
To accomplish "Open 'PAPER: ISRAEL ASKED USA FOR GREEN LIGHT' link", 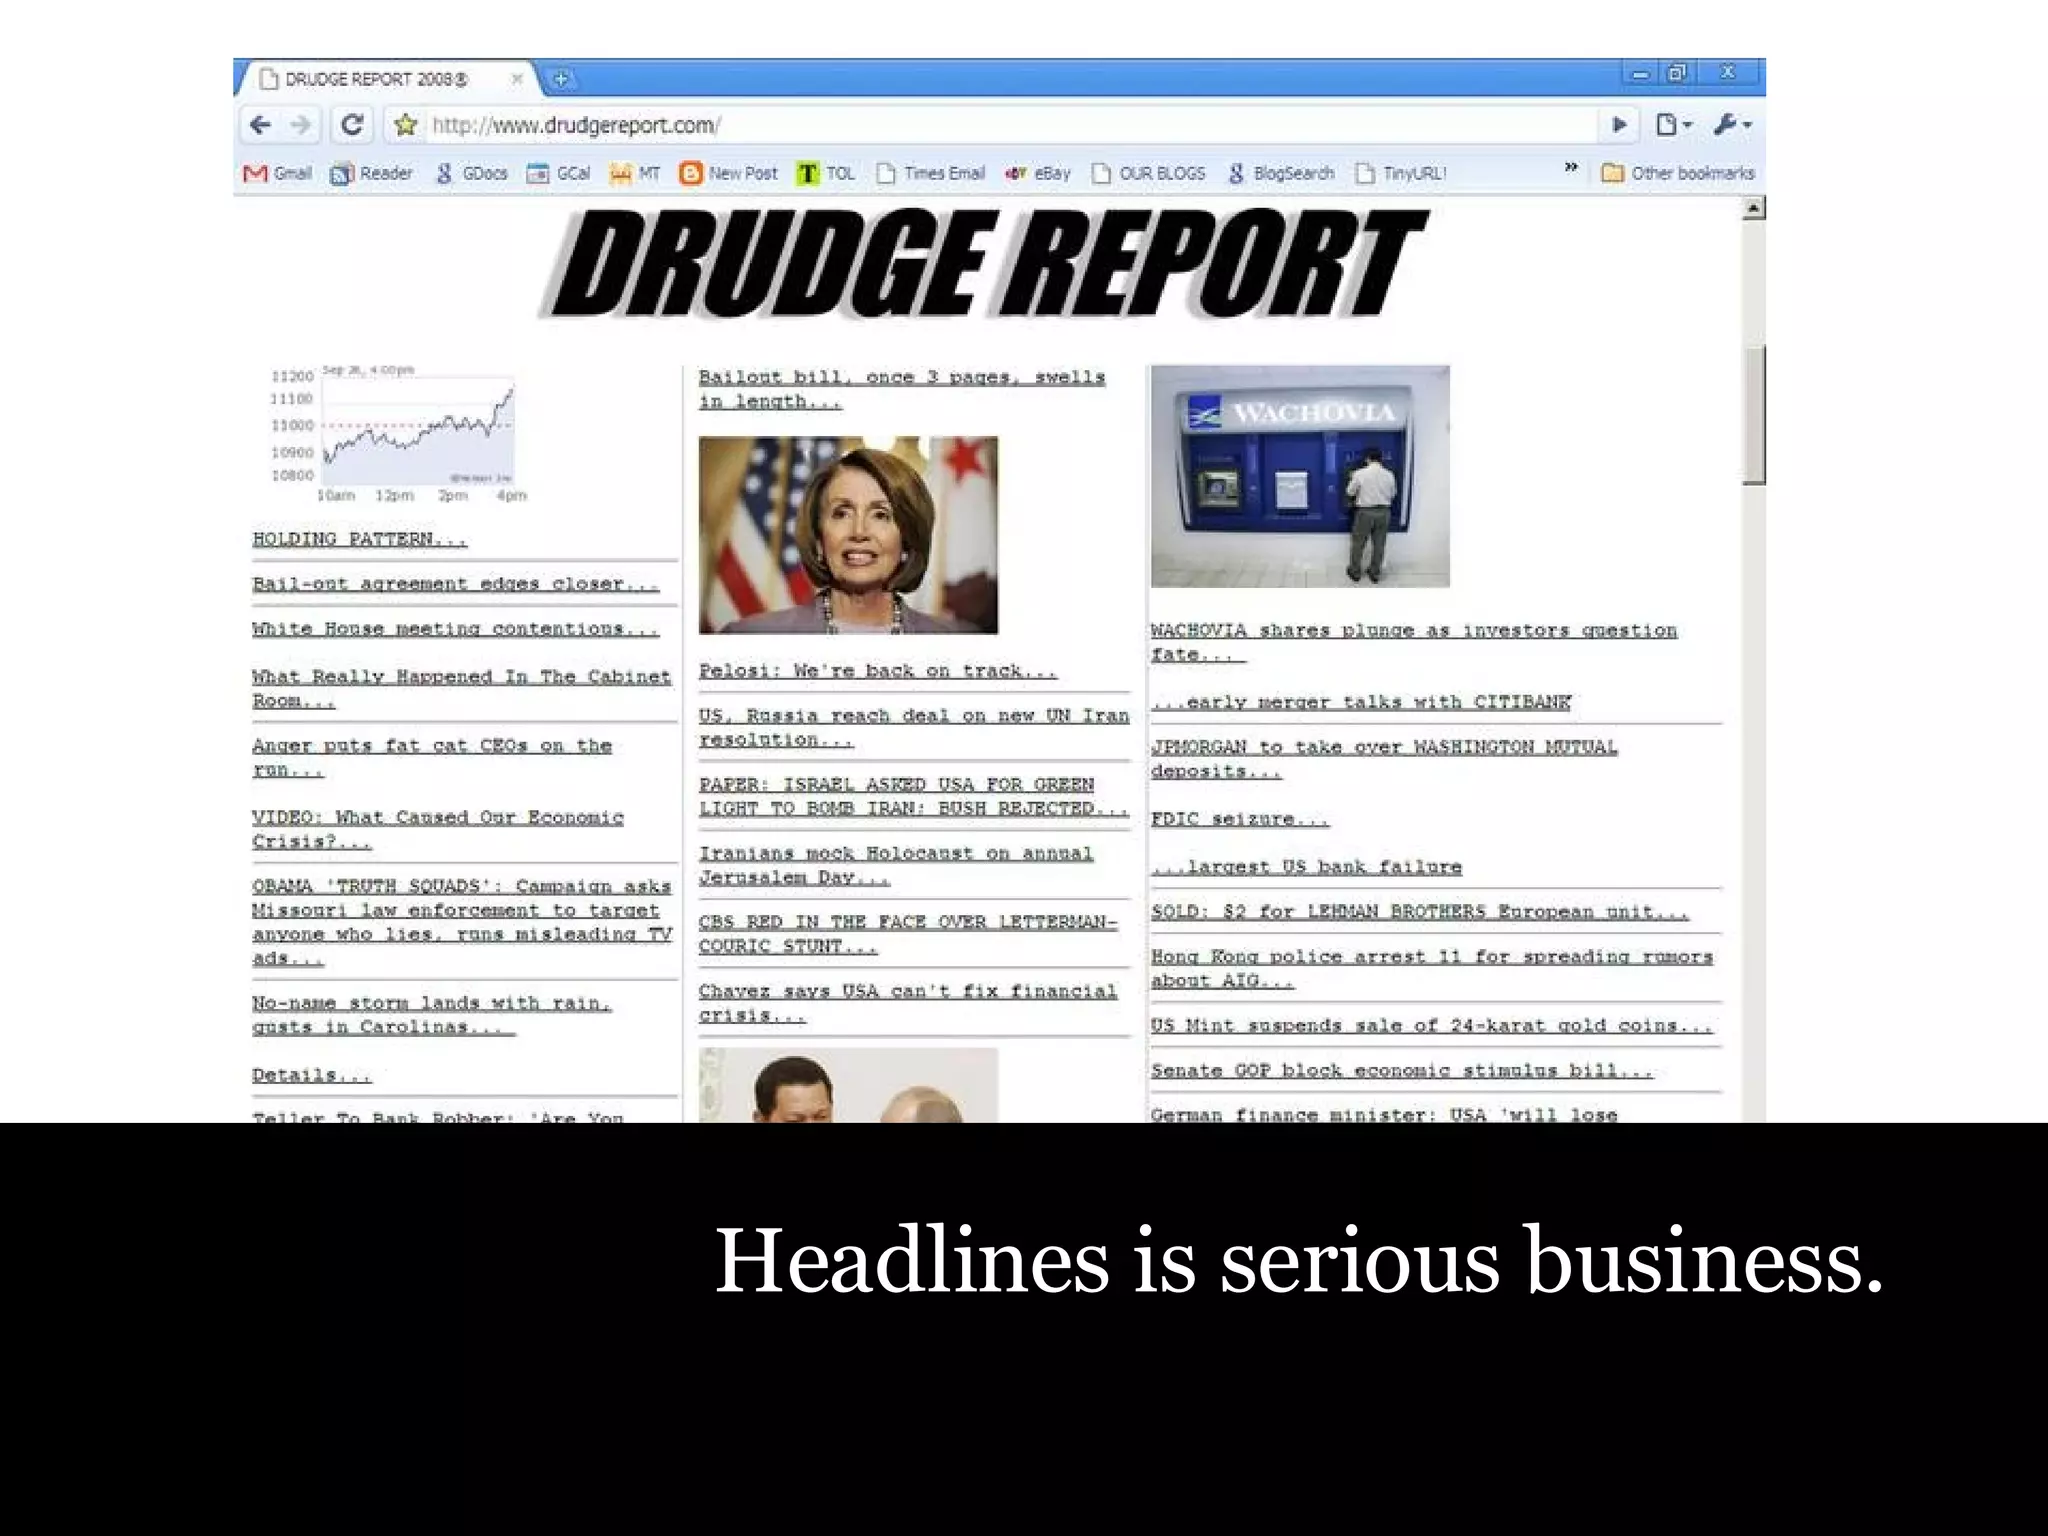I will pyautogui.click(x=914, y=796).
